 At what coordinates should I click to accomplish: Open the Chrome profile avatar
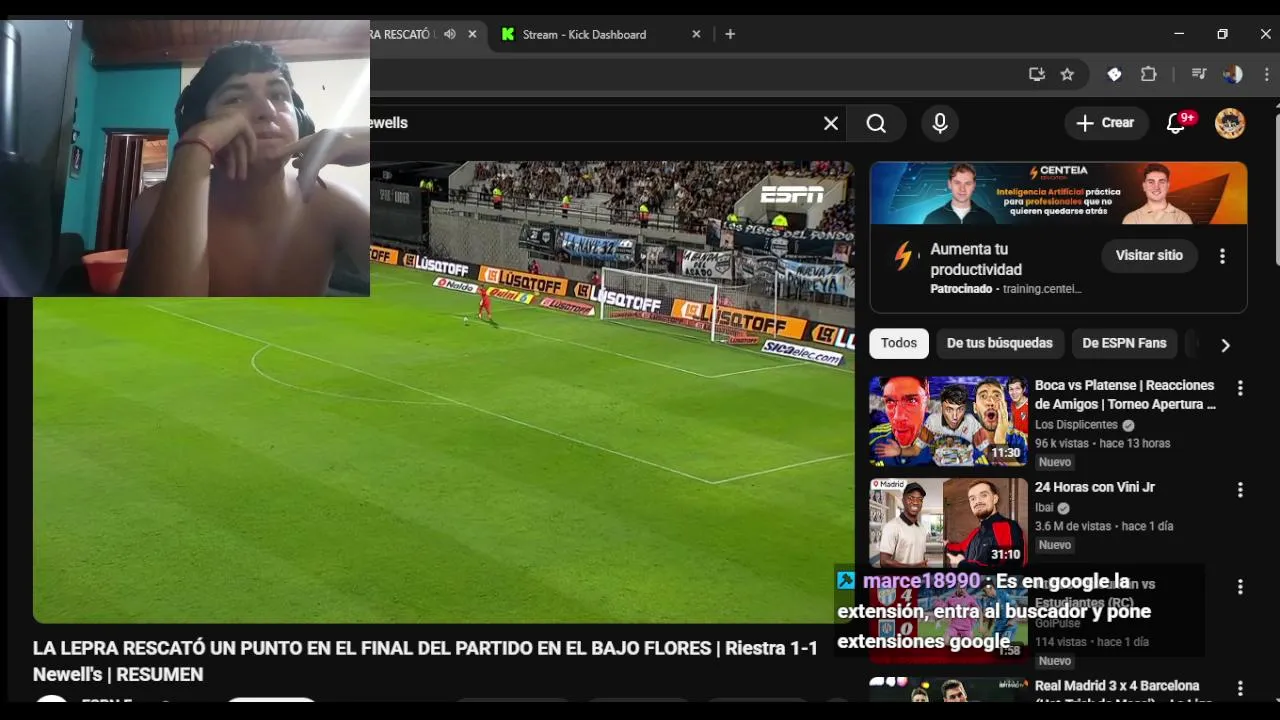coord(1233,74)
